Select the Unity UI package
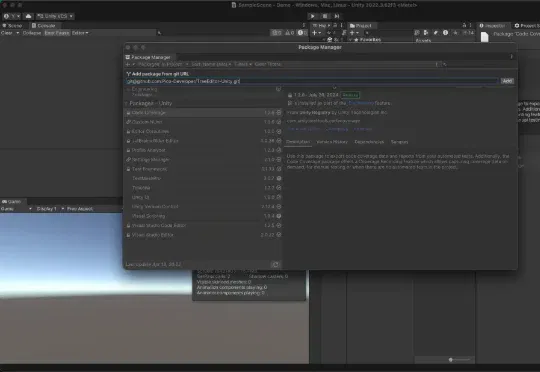This screenshot has height=372, width=540. coord(204,197)
